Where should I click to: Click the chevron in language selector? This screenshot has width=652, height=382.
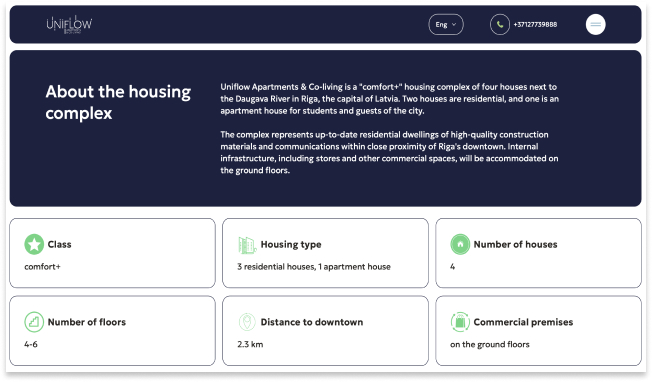pos(454,25)
